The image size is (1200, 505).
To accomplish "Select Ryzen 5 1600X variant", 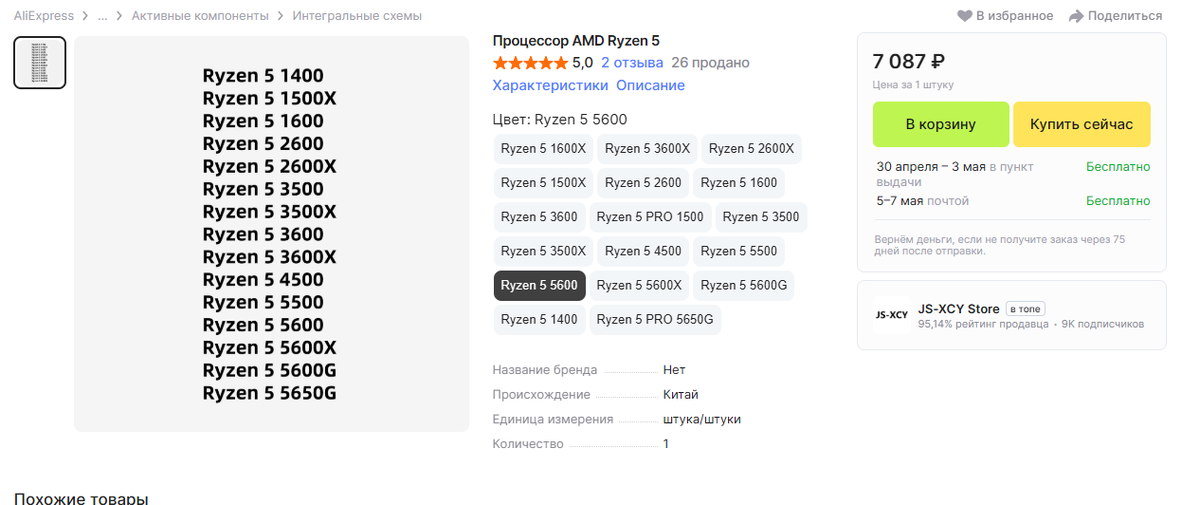I will click(x=543, y=149).
